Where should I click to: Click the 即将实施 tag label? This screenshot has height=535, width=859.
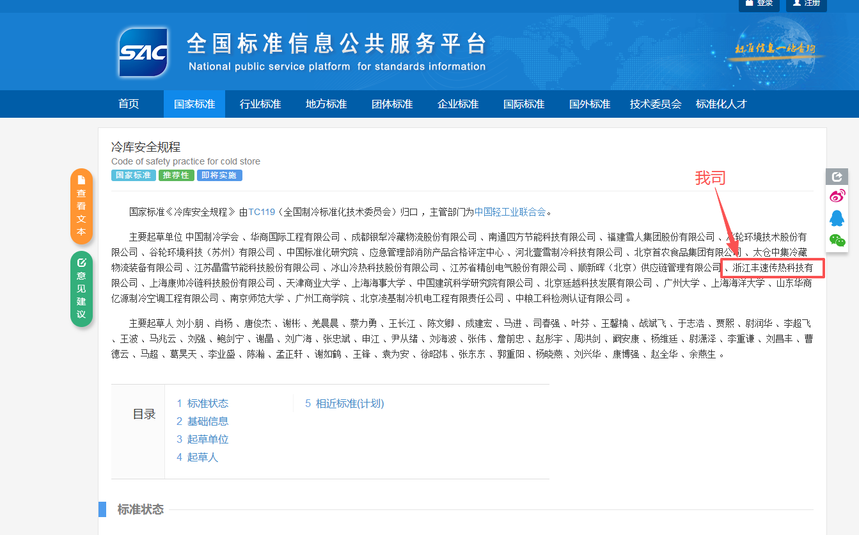coord(219,175)
